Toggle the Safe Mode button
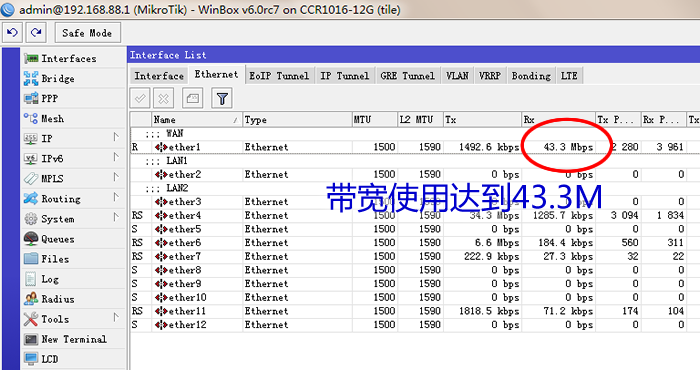 [88, 33]
